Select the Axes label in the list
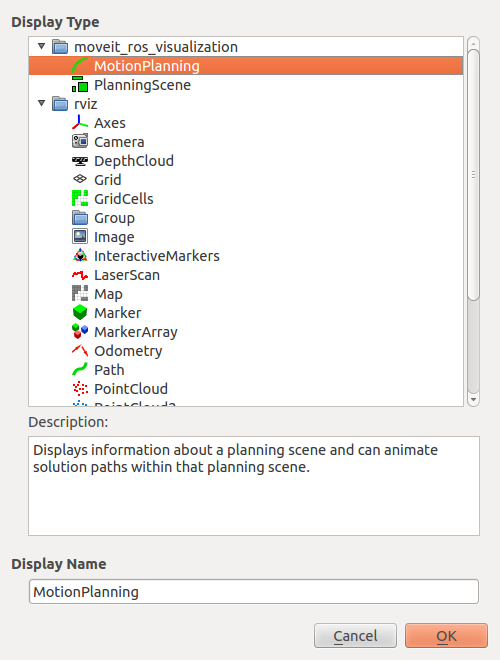 (x=110, y=123)
